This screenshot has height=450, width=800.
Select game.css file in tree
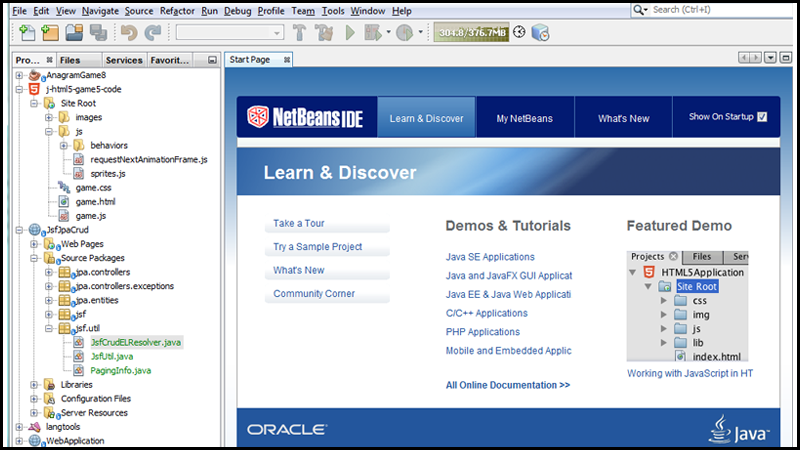click(93, 188)
